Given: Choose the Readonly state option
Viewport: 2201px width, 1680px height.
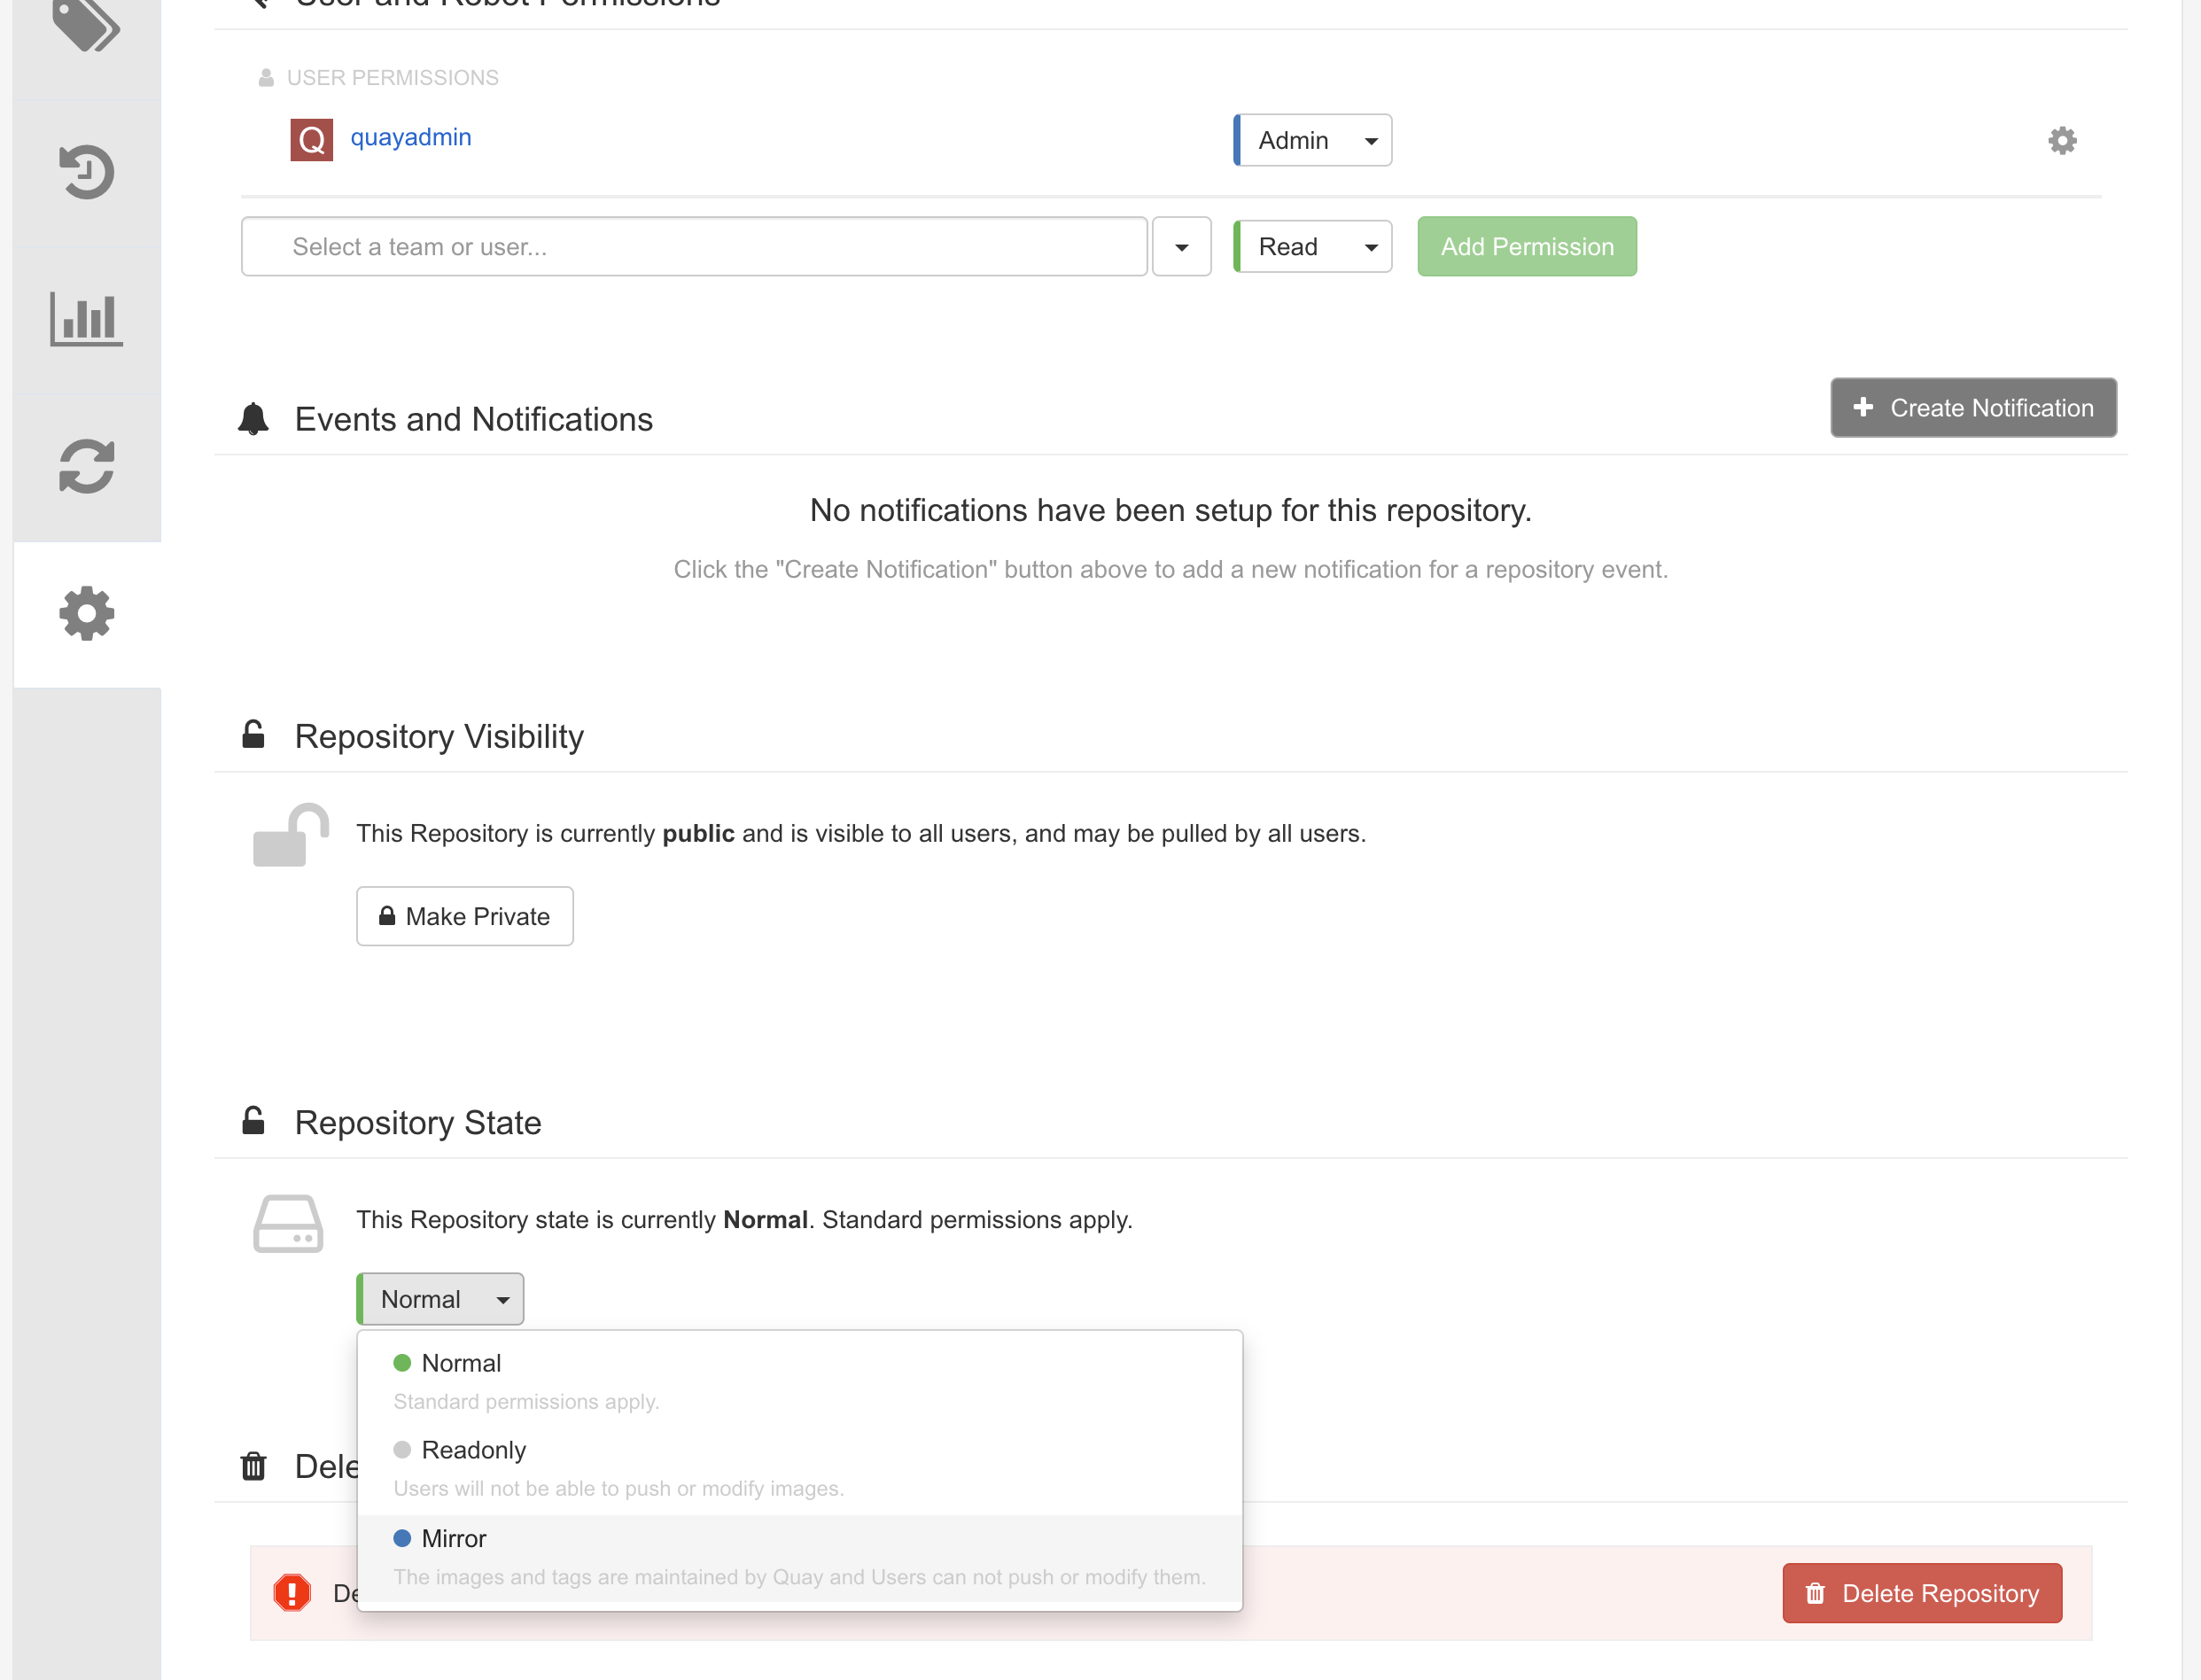Looking at the screenshot, I should (473, 1451).
